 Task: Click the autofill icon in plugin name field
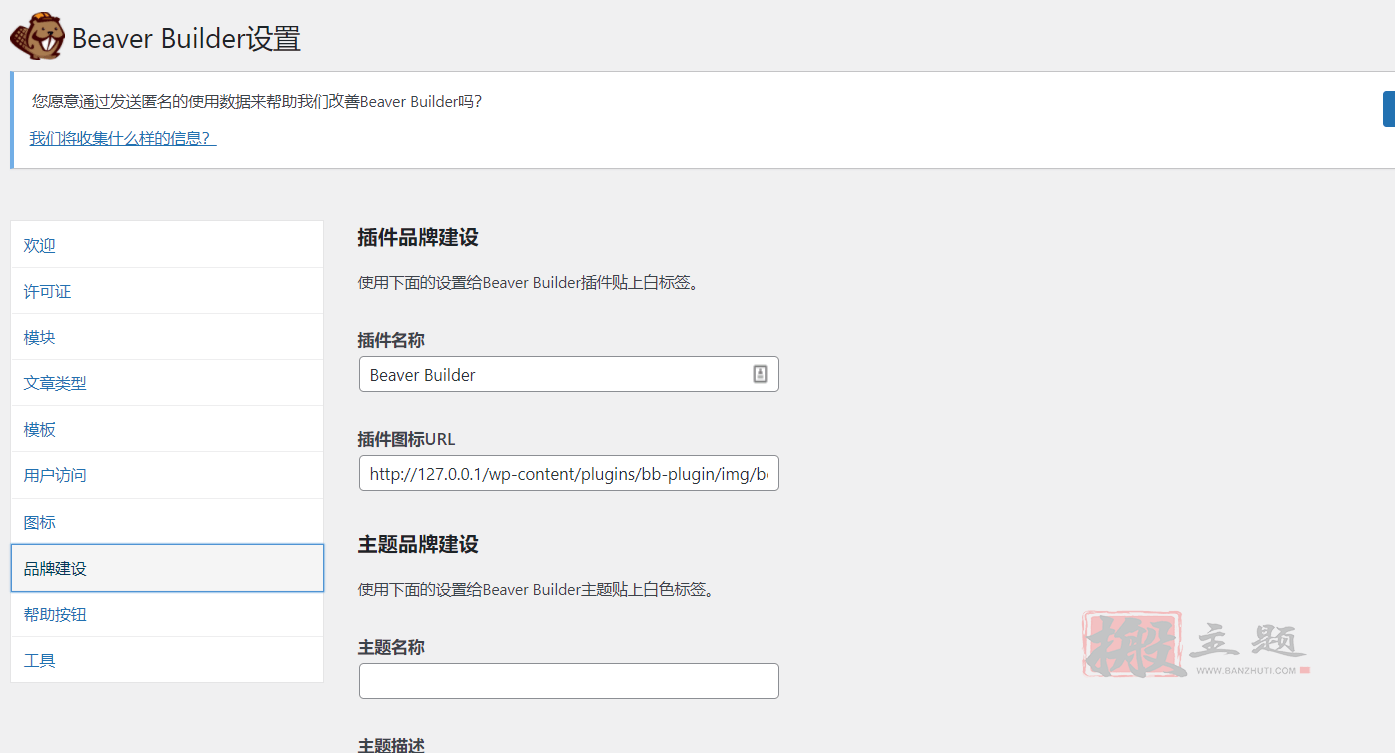coord(760,374)
